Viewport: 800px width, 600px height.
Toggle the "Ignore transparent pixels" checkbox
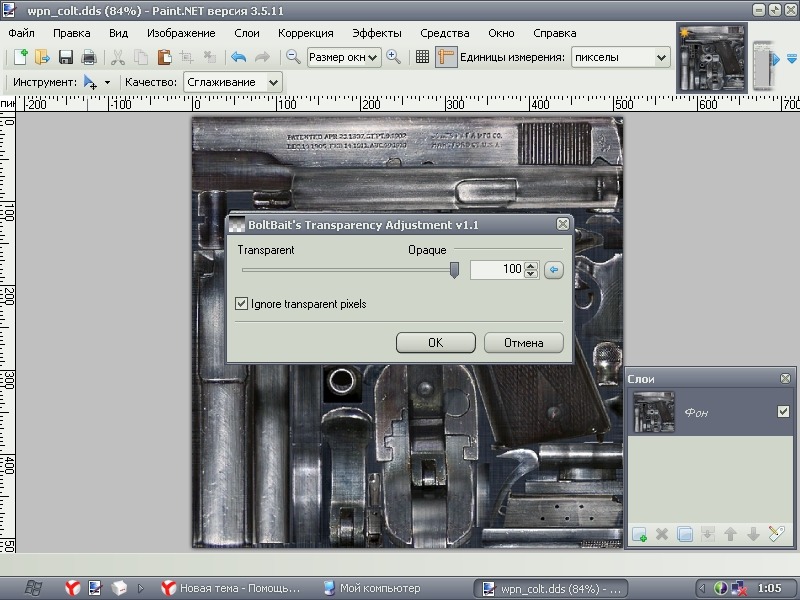(x=241, y=303)
